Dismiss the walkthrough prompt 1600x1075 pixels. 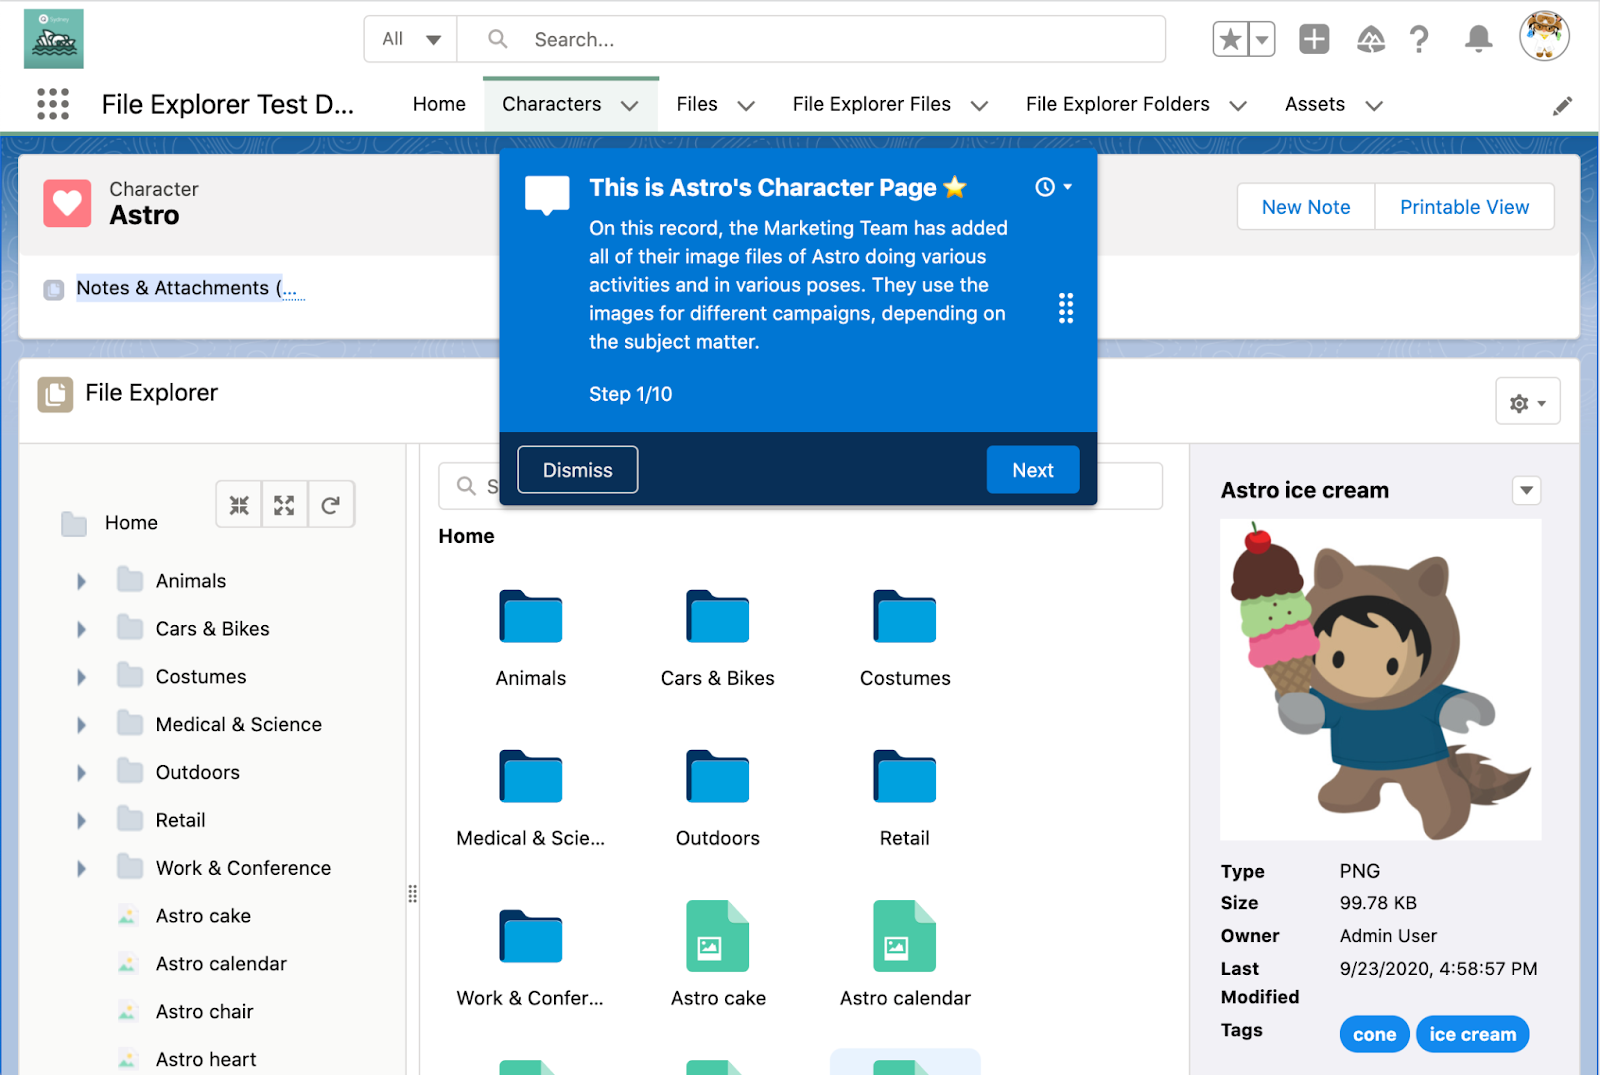click(x=578, y=470)
